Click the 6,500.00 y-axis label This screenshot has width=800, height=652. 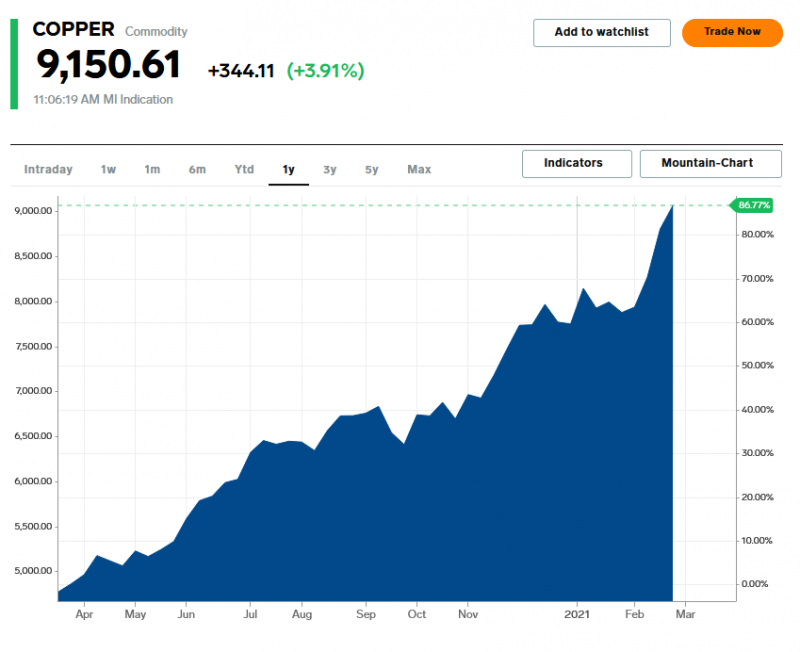(33, 436)
